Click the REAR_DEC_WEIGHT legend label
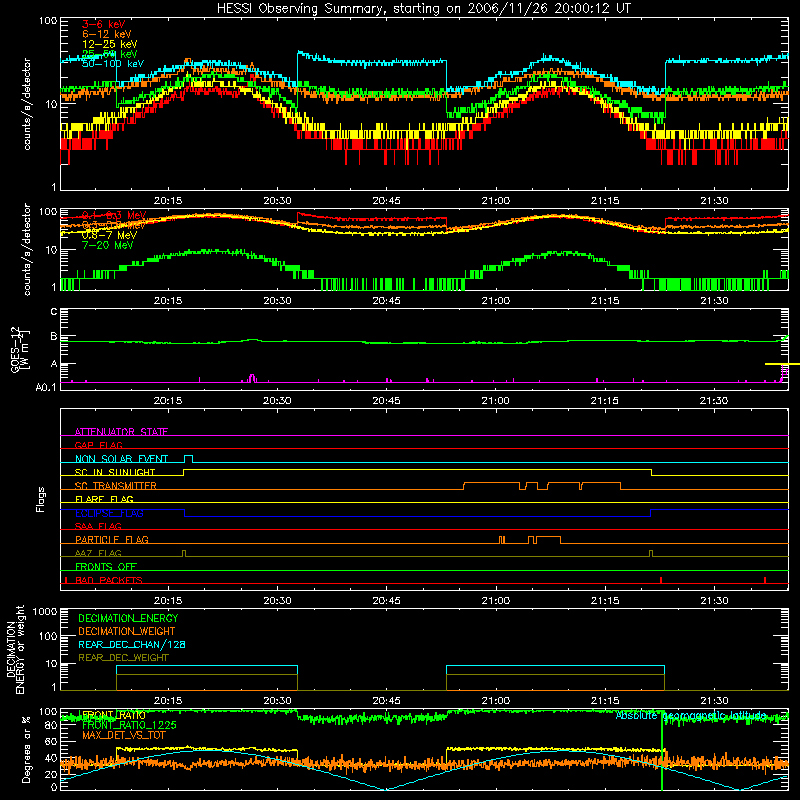Image resolution: width=800 pixels, height=800 pixels. (x=123, y=658)
